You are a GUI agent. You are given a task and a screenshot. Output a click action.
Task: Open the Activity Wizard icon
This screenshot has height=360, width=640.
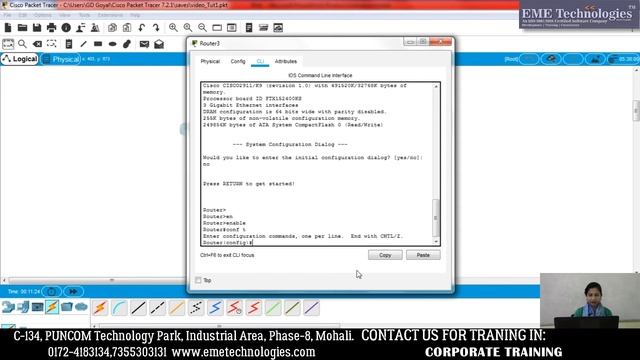(x=81, y=28)
